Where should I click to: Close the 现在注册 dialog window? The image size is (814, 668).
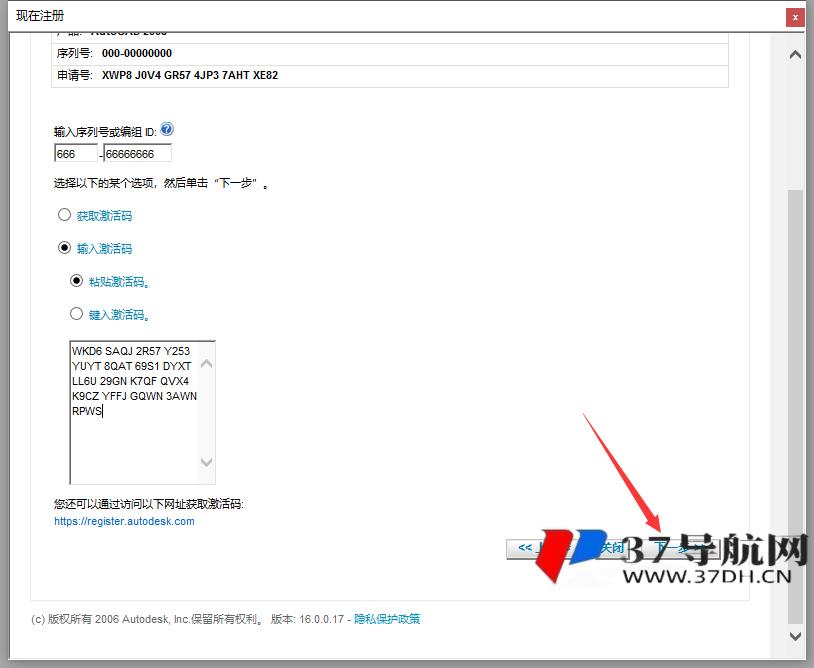(x=795, y=17)
